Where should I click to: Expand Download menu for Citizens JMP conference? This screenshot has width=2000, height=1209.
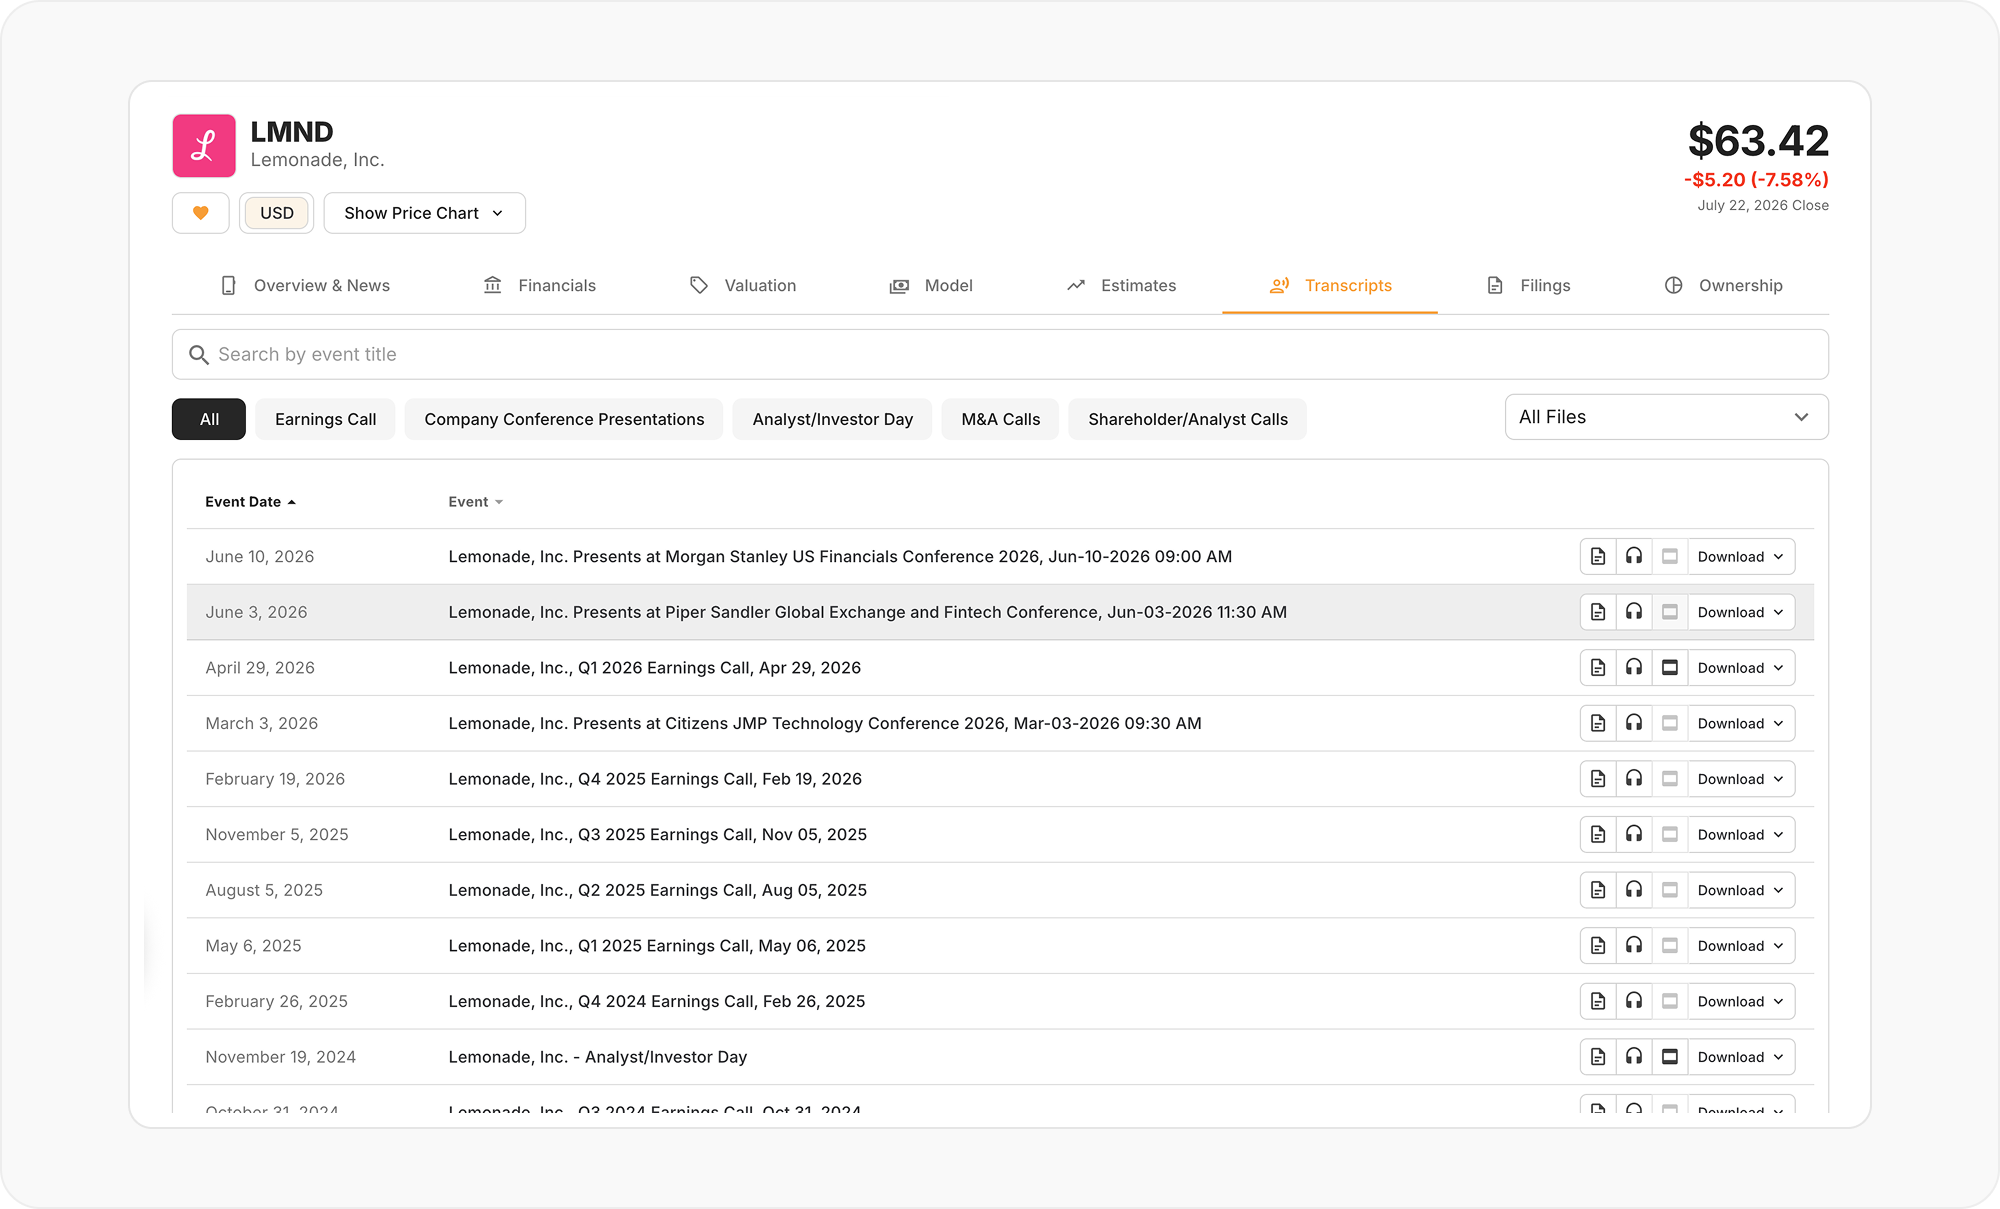[1741, 723]
